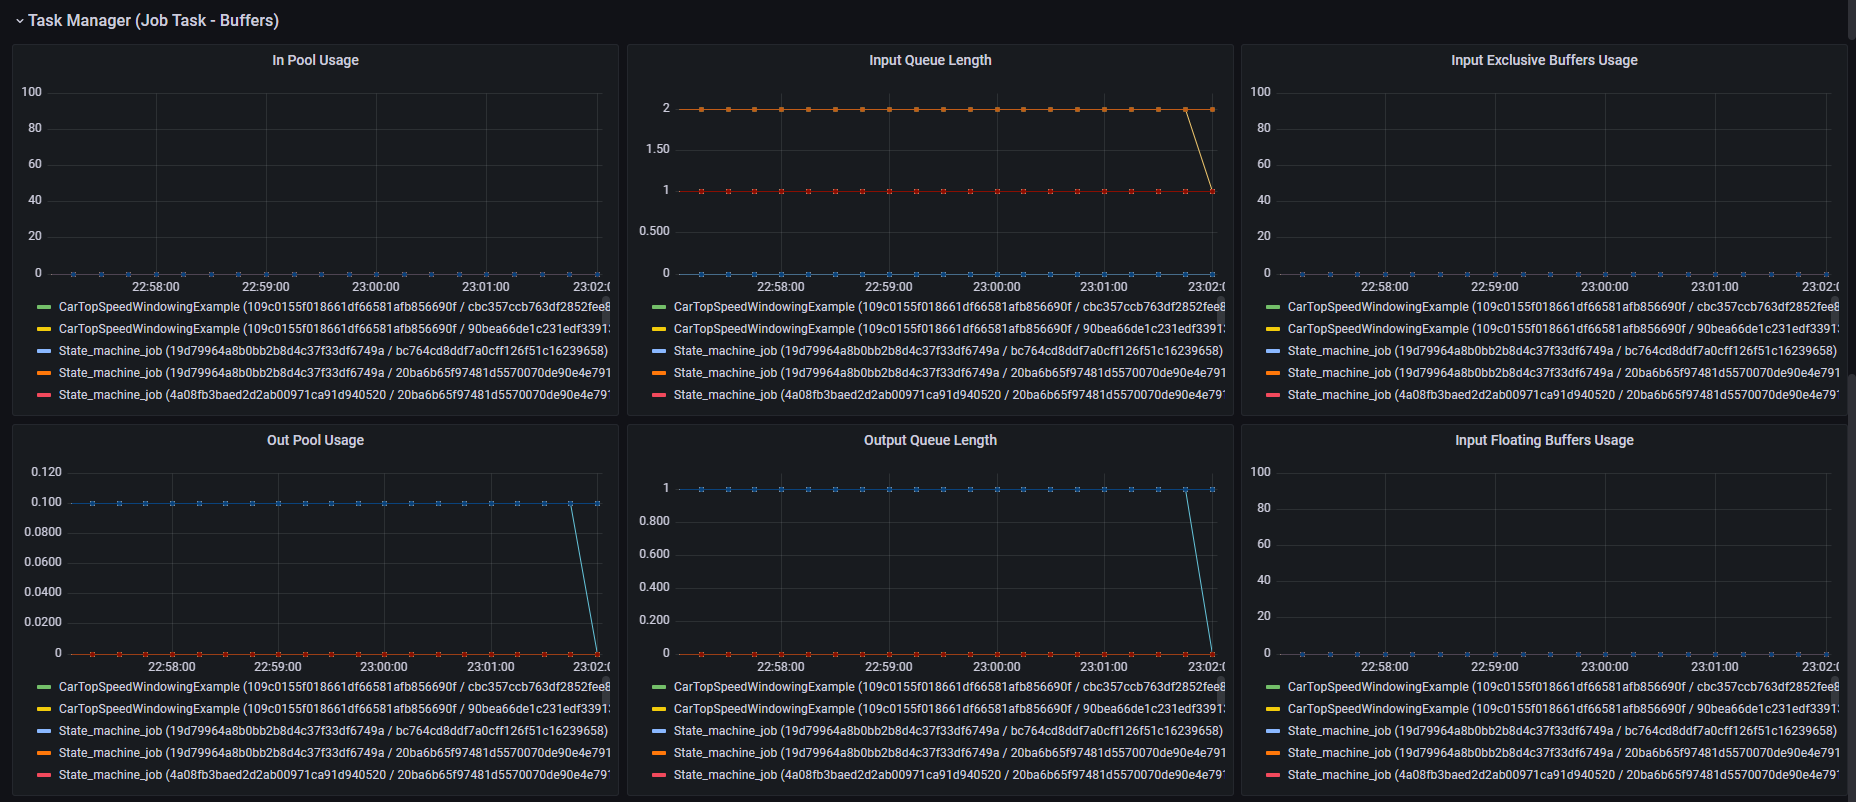Click red color swatch in Input Floating Buffers Usage legend
Screen dimensions: 1856x802
(1273, 775)
